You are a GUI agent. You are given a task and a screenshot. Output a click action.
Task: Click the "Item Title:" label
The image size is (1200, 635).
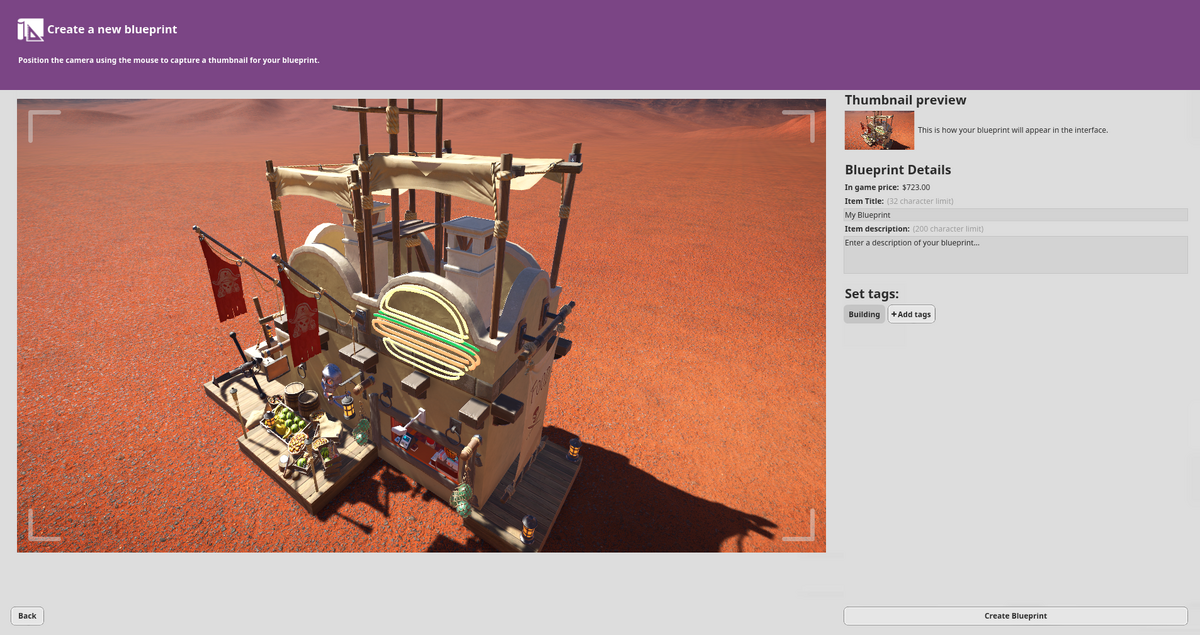pyautogui.click(x=864, y=201)
